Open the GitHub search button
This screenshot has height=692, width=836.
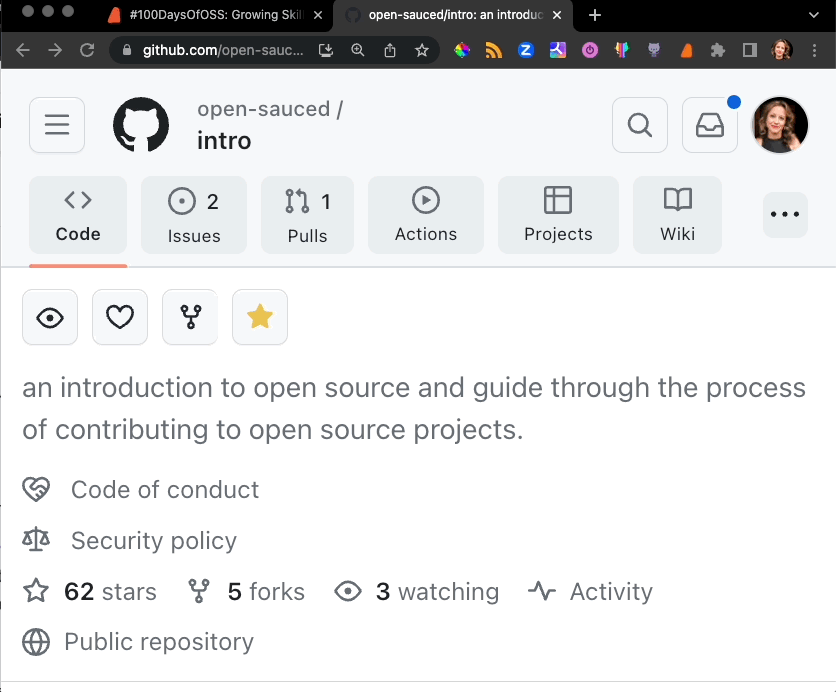[640, 125]
